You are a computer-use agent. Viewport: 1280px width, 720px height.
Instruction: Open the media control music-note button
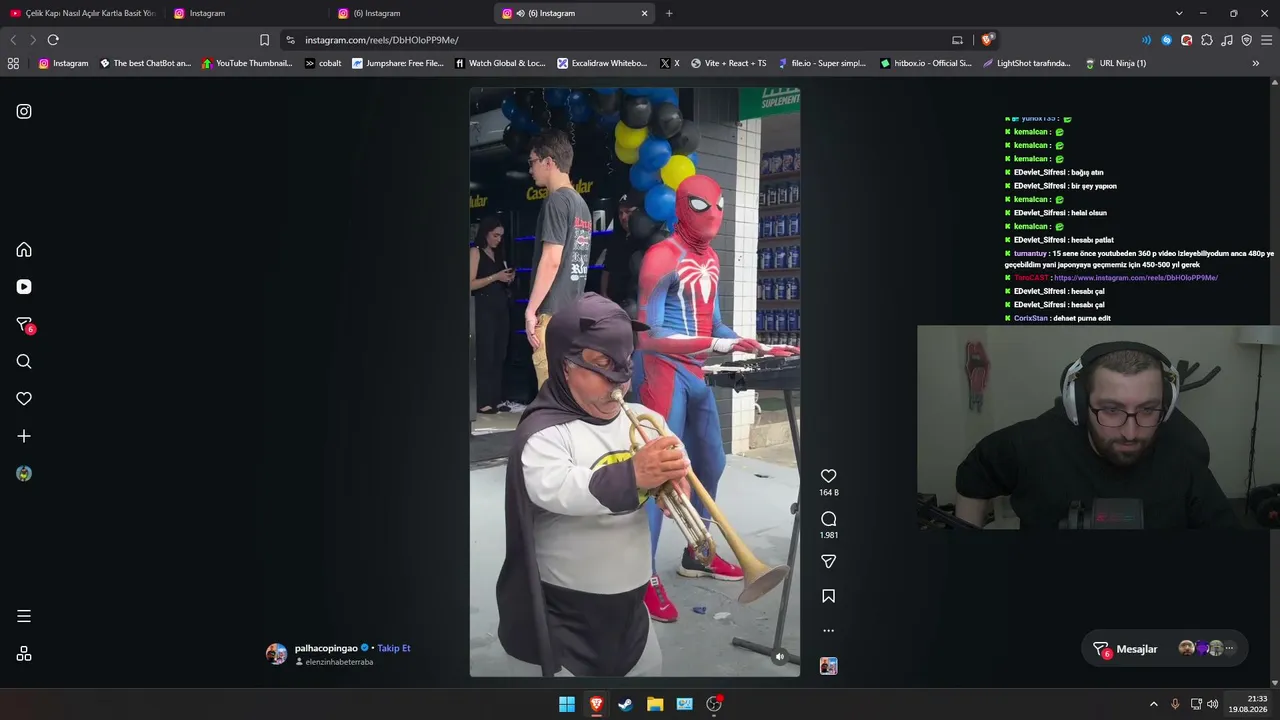1226,40
